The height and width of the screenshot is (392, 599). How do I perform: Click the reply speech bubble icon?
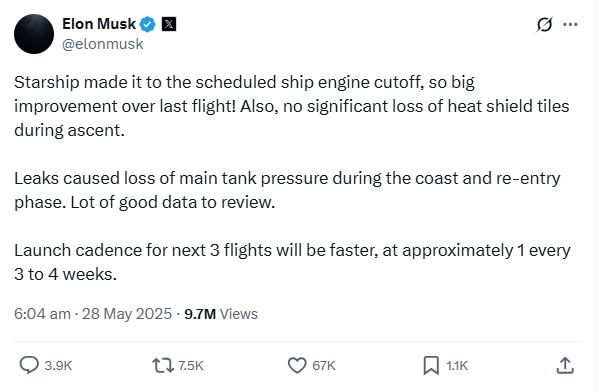pyautogui.click(x=29, y=365)
